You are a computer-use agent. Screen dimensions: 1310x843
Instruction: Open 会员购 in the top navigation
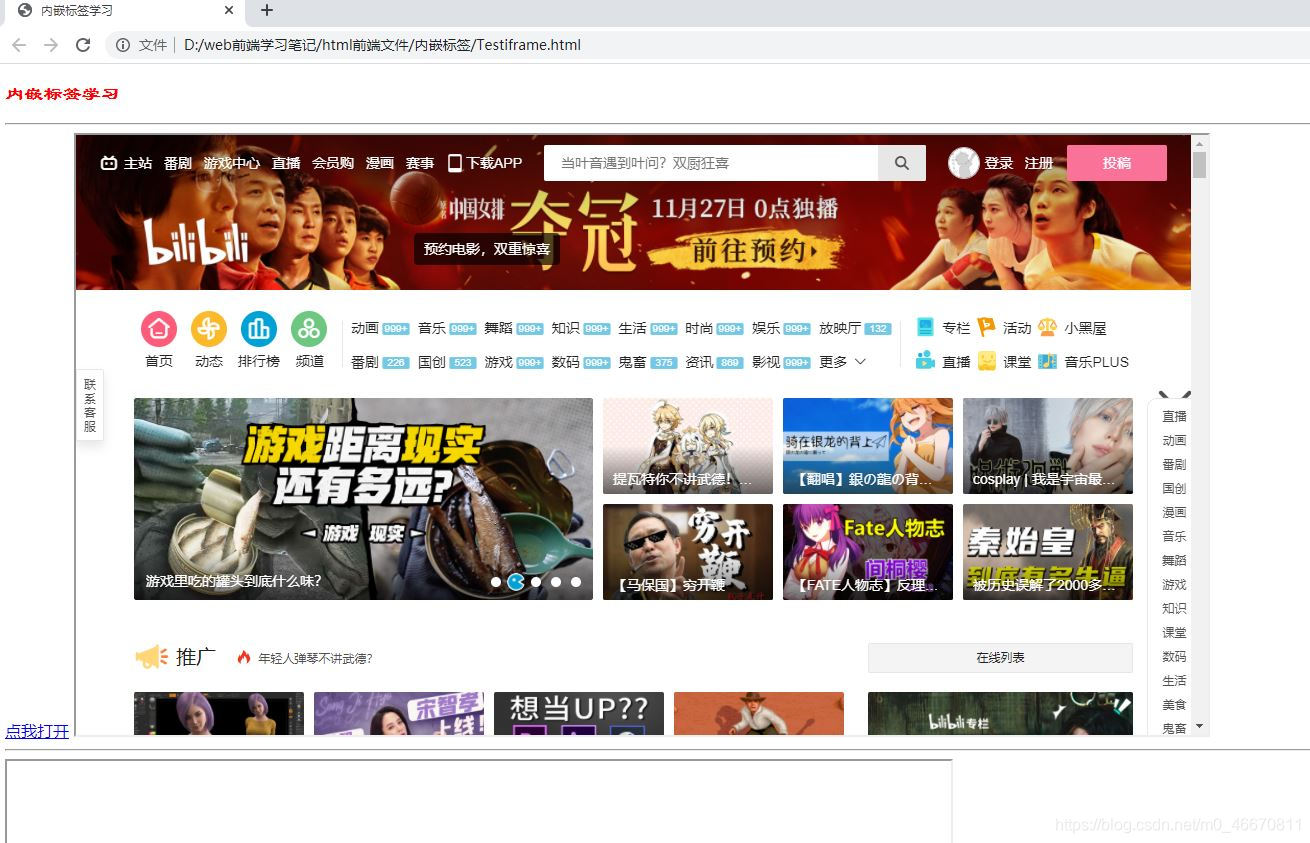[x=333, y=163]
